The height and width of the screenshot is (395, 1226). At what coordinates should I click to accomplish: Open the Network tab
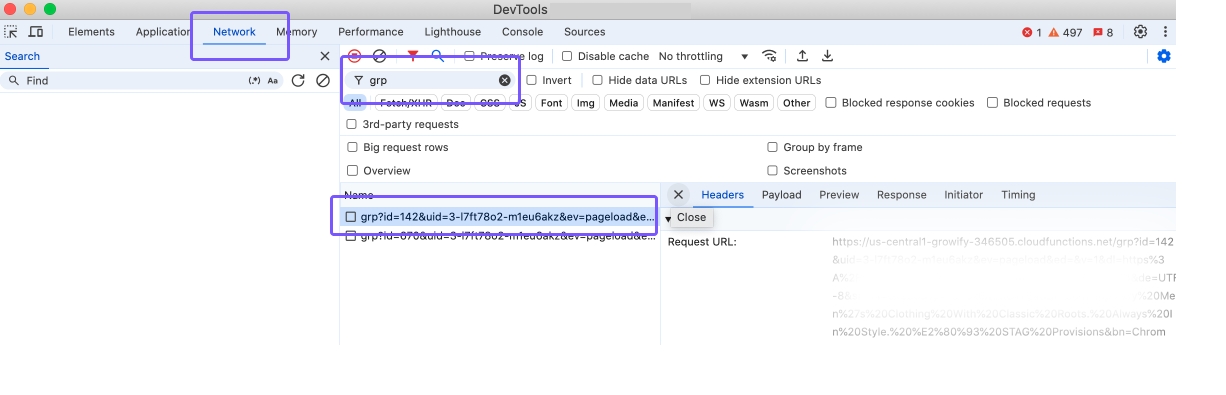pos(234,32)
